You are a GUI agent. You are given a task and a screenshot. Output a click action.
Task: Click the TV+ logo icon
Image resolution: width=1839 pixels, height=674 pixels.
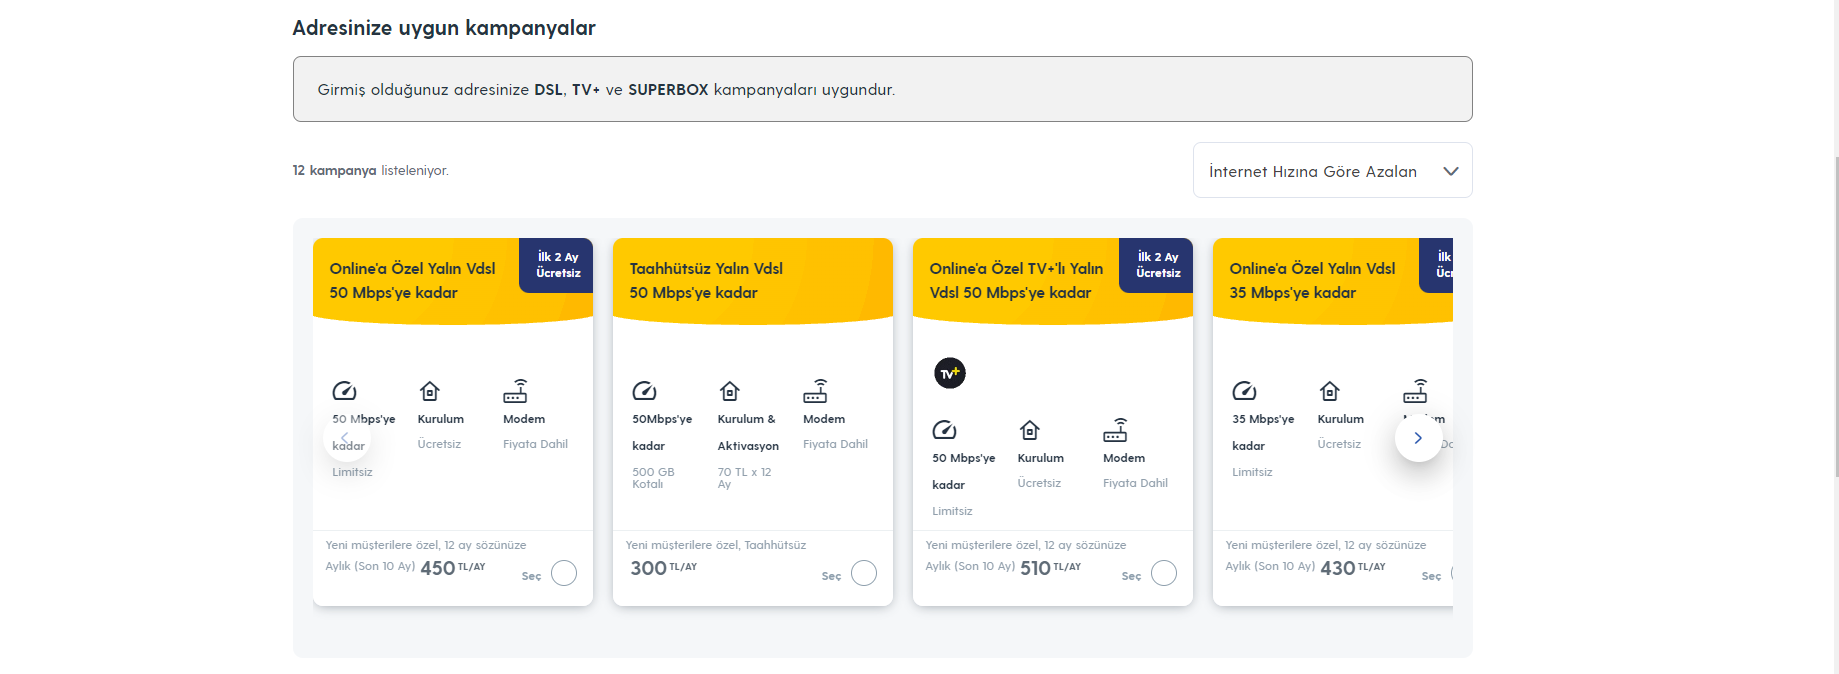pos(949,373)
